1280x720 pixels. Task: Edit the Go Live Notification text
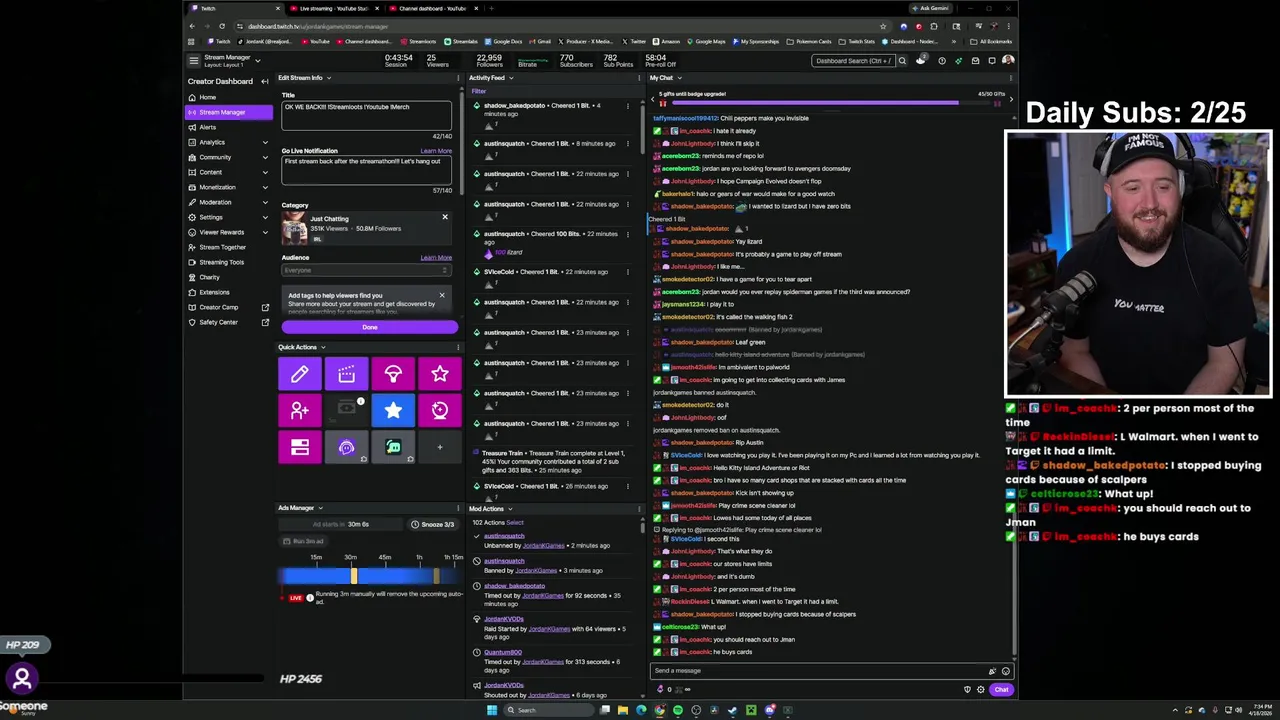[366, 169]
